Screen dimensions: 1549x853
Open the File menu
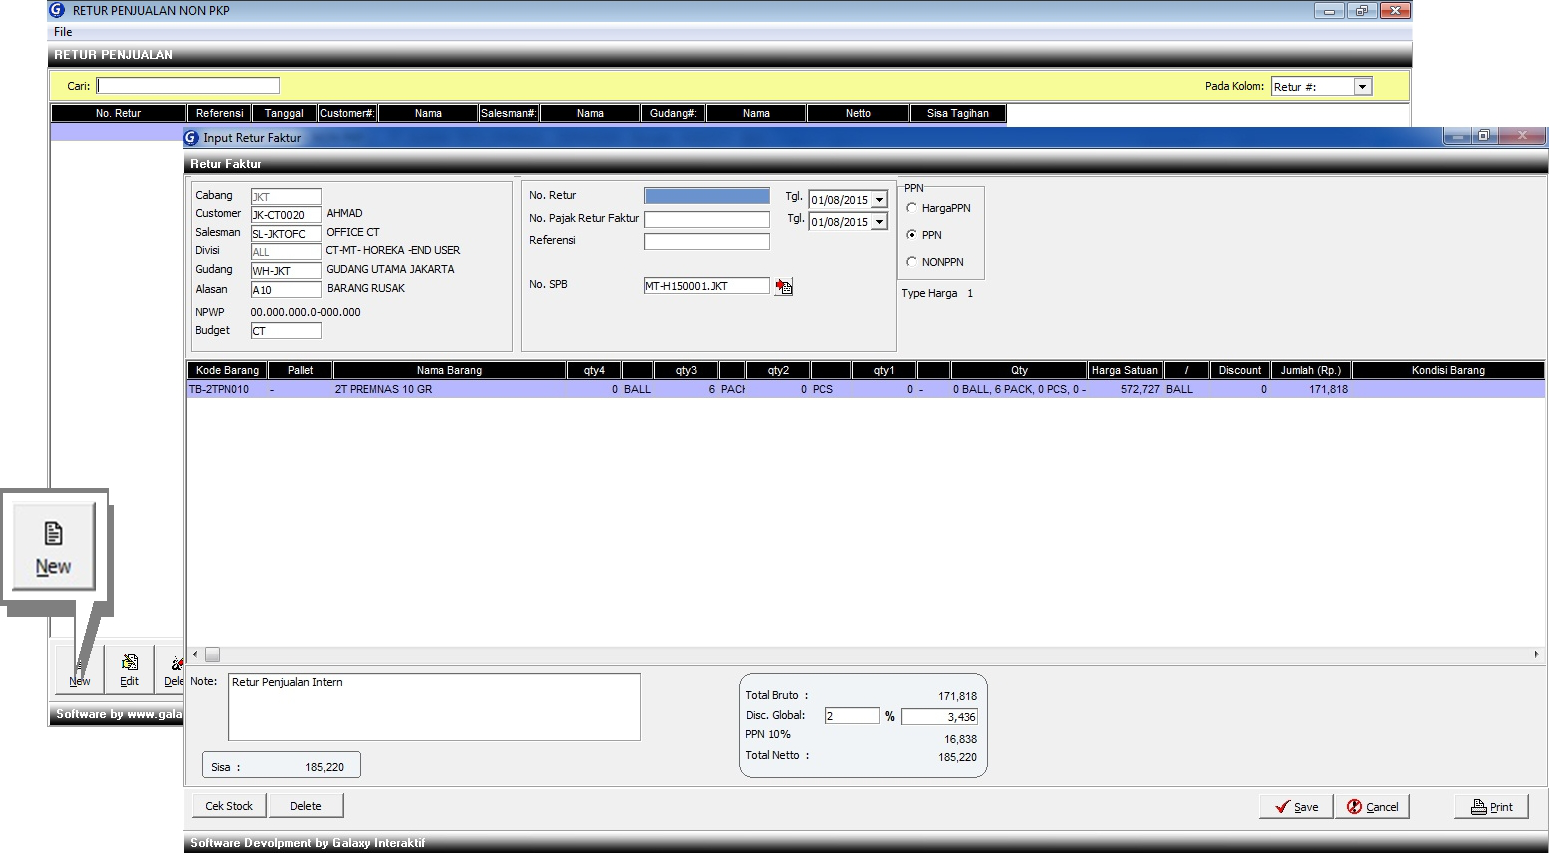point(63,32)
